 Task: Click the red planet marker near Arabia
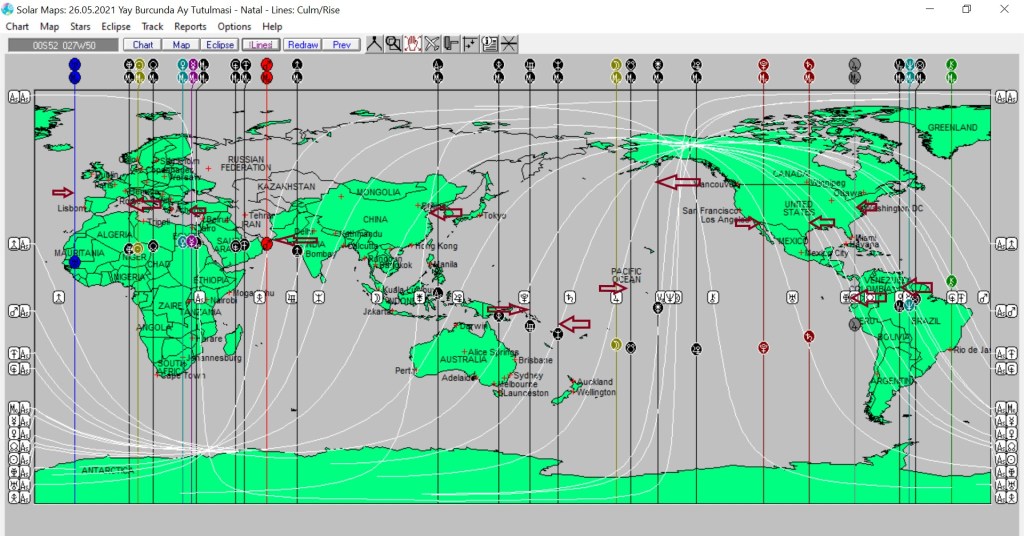pyautogui.click(x=267, y=243)
